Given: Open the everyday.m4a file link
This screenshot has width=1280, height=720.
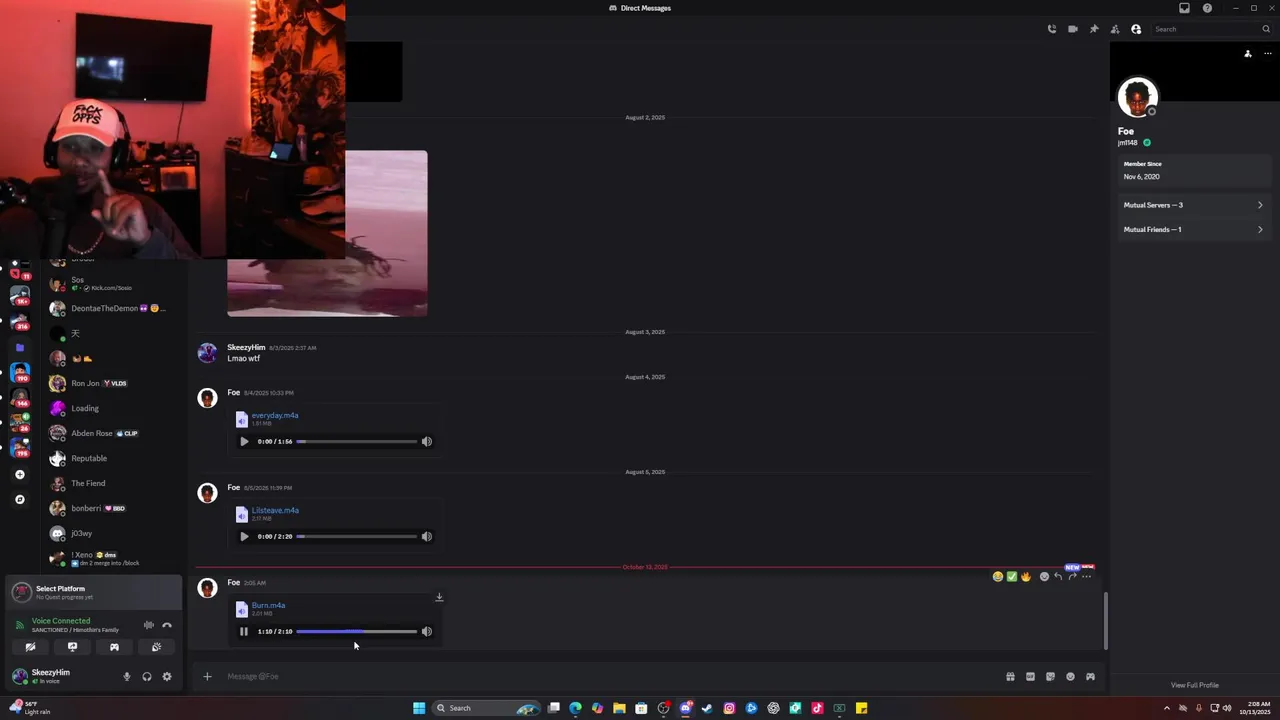Looking at the screenshot, I should pos(275,415).
